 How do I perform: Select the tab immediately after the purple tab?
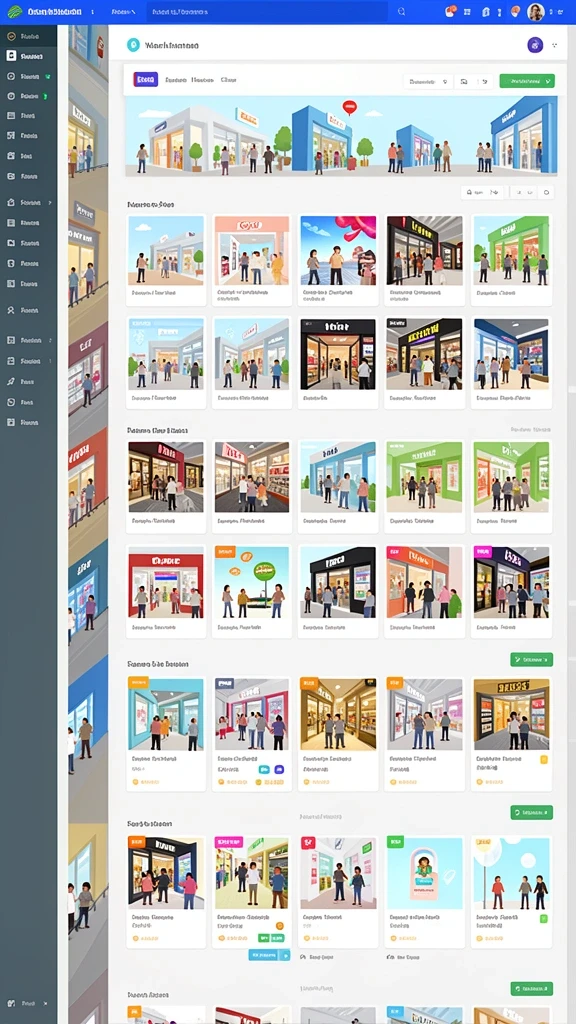click(x=176, y=80)
